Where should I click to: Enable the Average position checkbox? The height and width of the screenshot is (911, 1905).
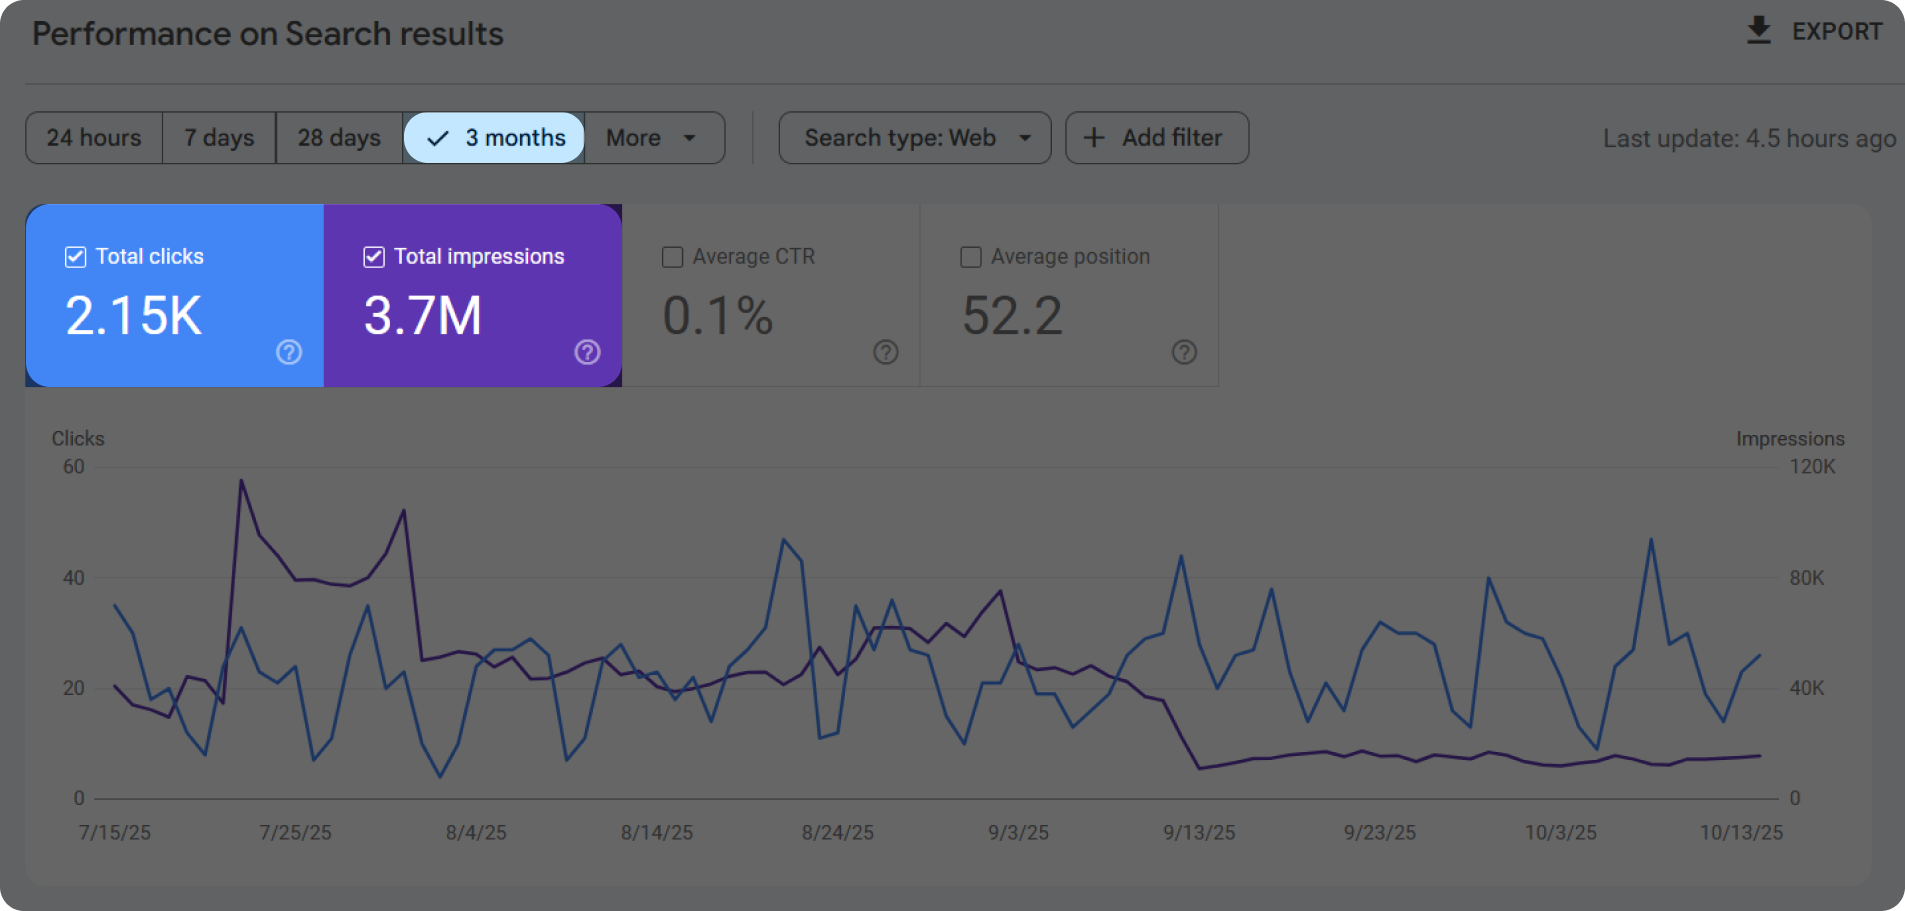pyautogui.click(x=970, y=256)
